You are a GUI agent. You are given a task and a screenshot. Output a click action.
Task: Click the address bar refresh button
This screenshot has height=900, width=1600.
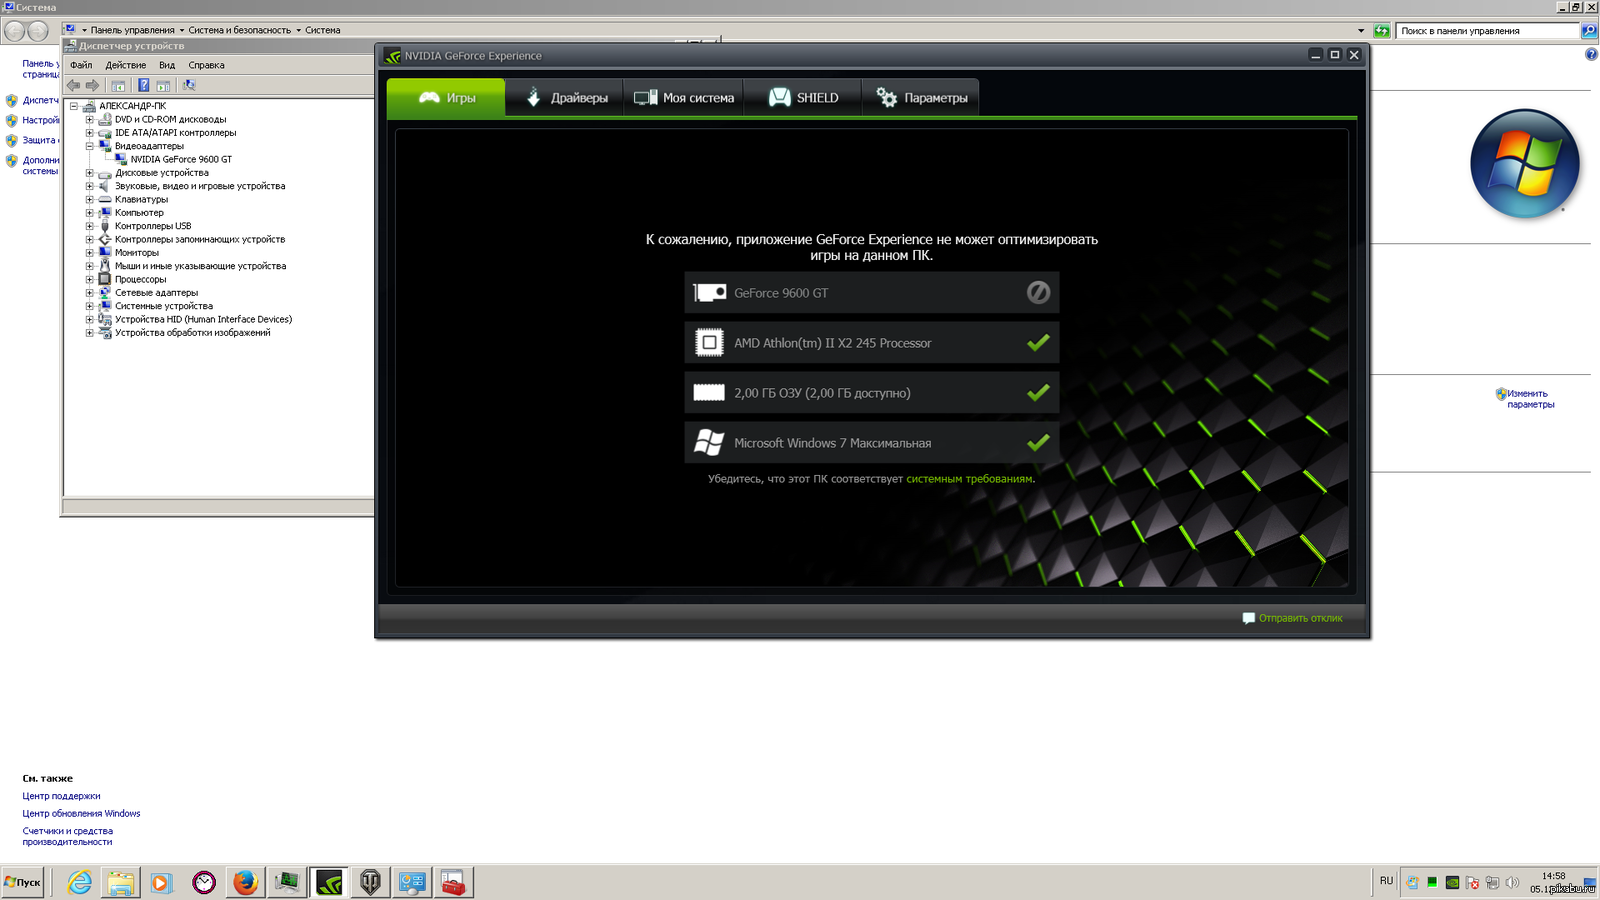(x=1381, y=31)
